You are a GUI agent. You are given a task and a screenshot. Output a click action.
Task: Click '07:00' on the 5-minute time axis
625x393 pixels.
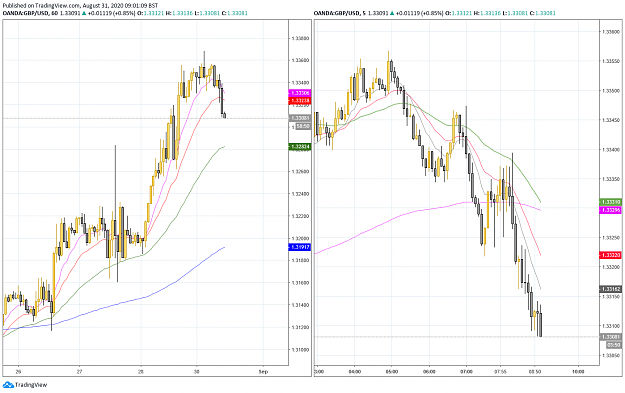click(466, 371)
